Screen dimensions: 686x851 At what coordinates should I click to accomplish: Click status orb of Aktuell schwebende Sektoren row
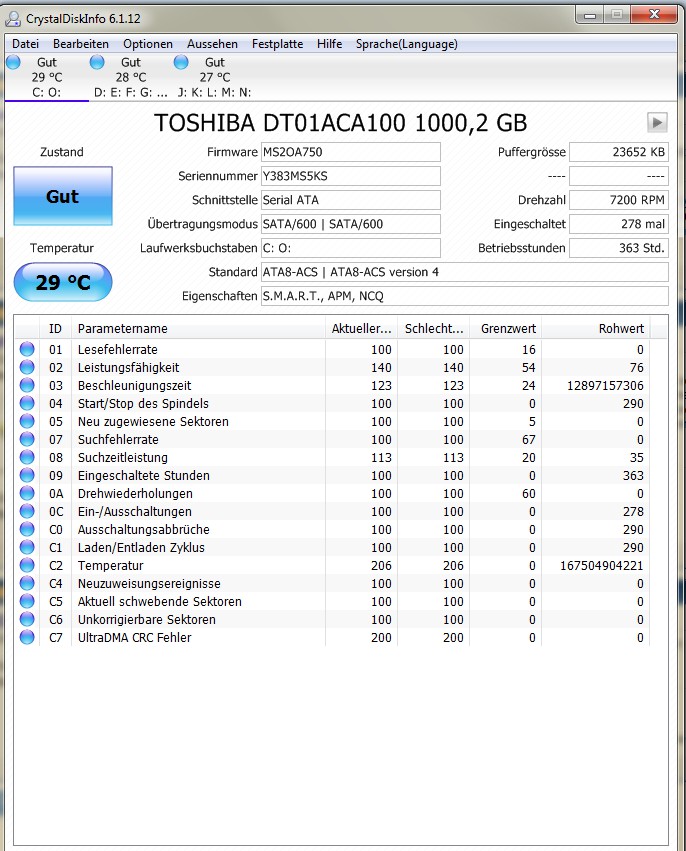pos(27,601)
